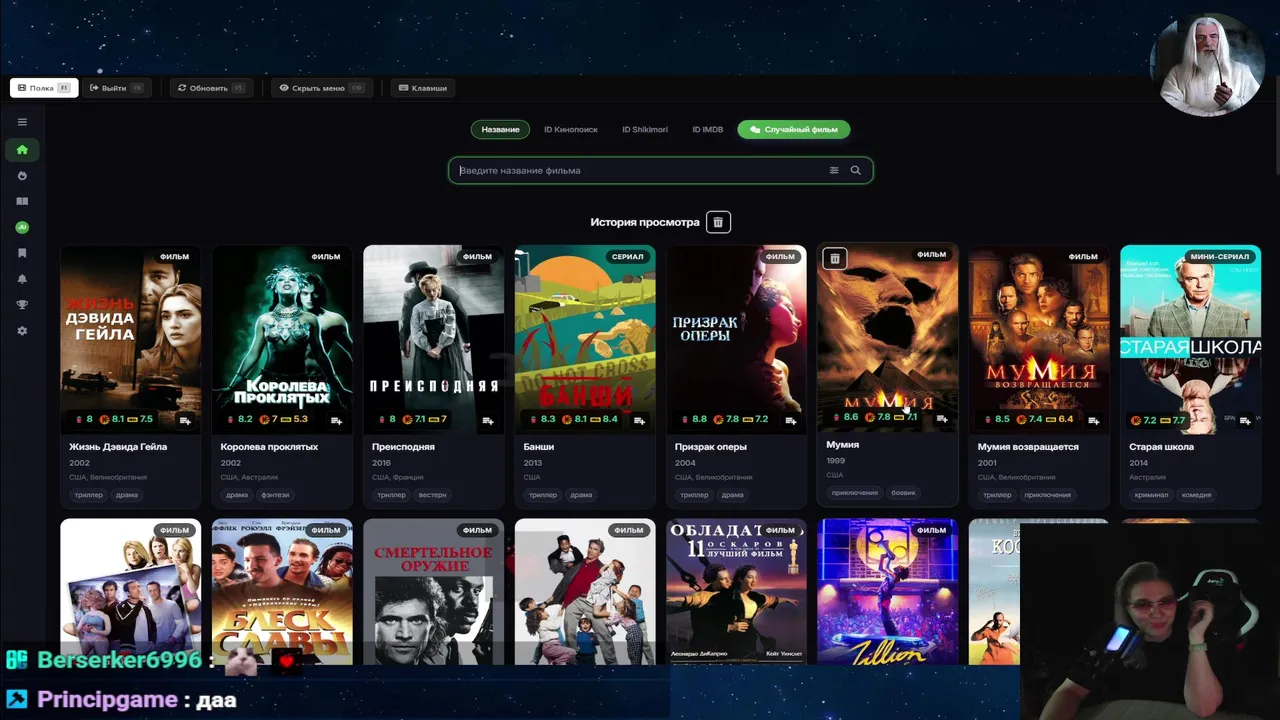Add Мумия to list icon
Image resolution: width=1280 pixels, height=720 pixels.
[x=942, y=418]
